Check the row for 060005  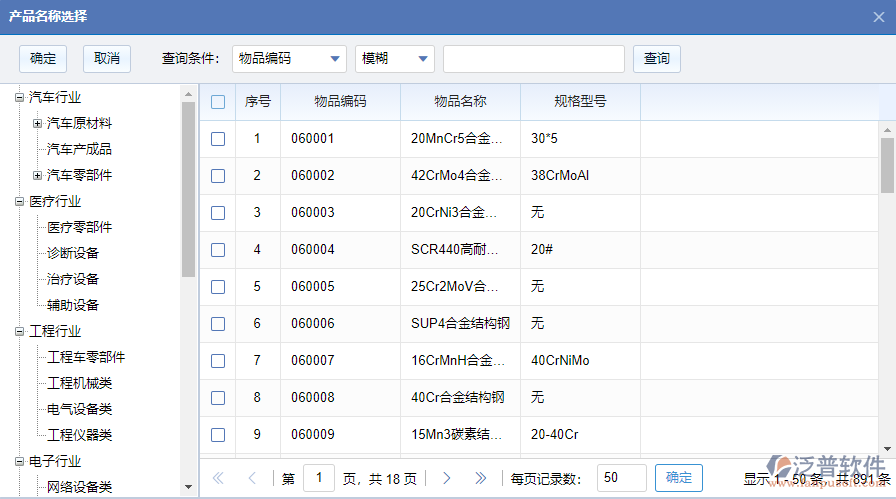point(218,287)
